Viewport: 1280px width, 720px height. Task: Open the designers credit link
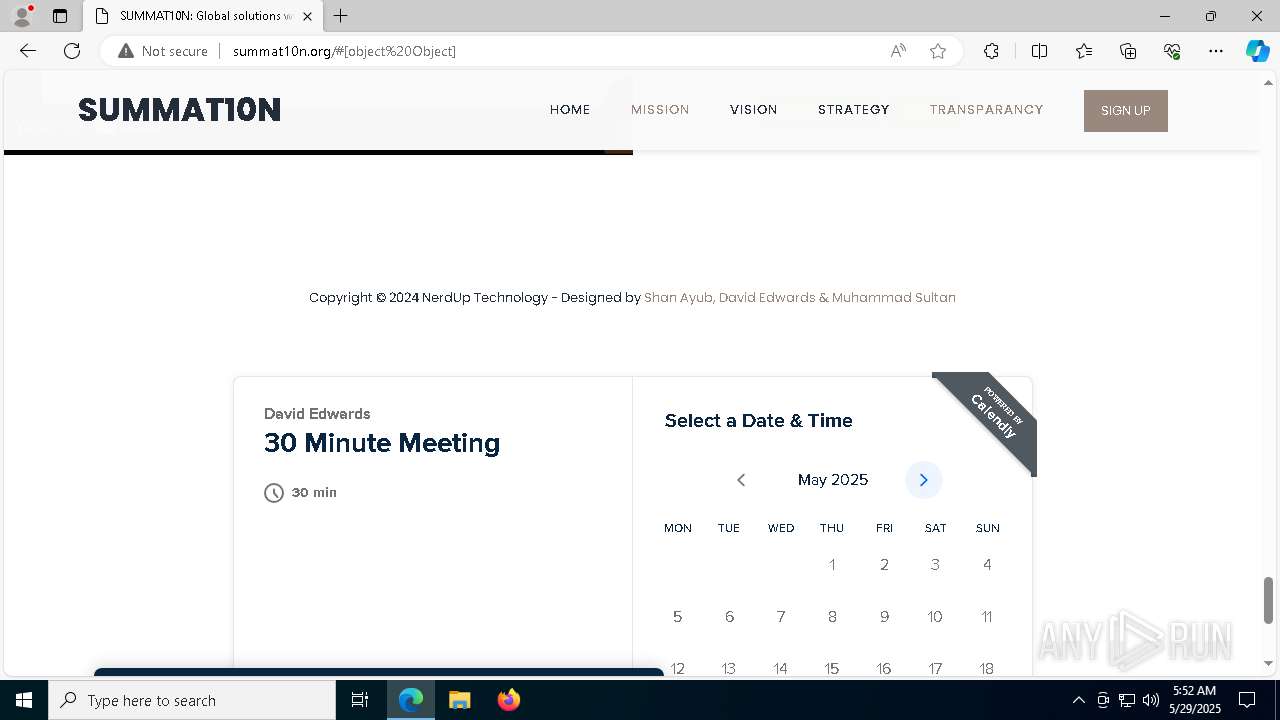tap(800, 297)
